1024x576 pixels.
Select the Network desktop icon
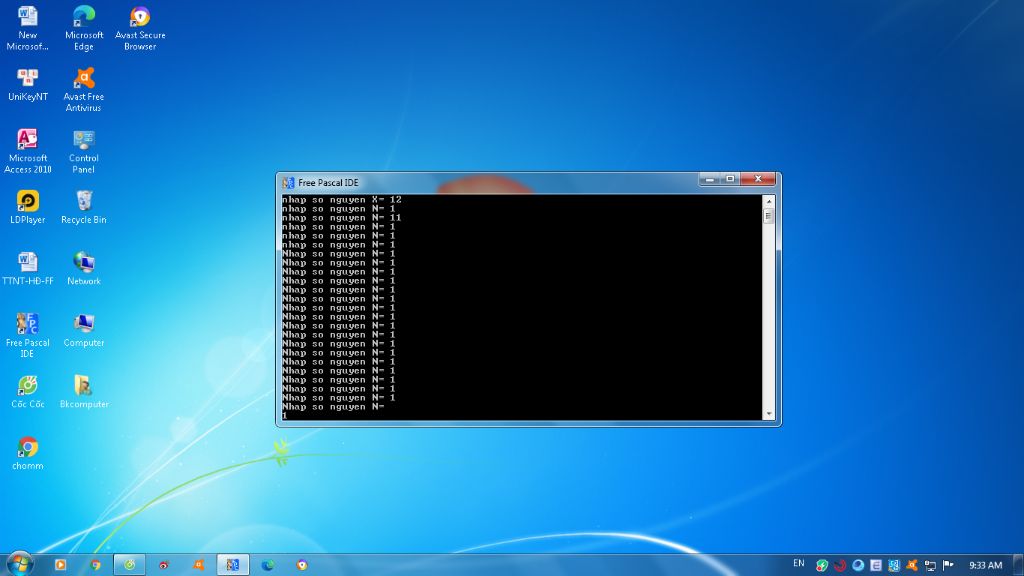(x=84, y=268)
